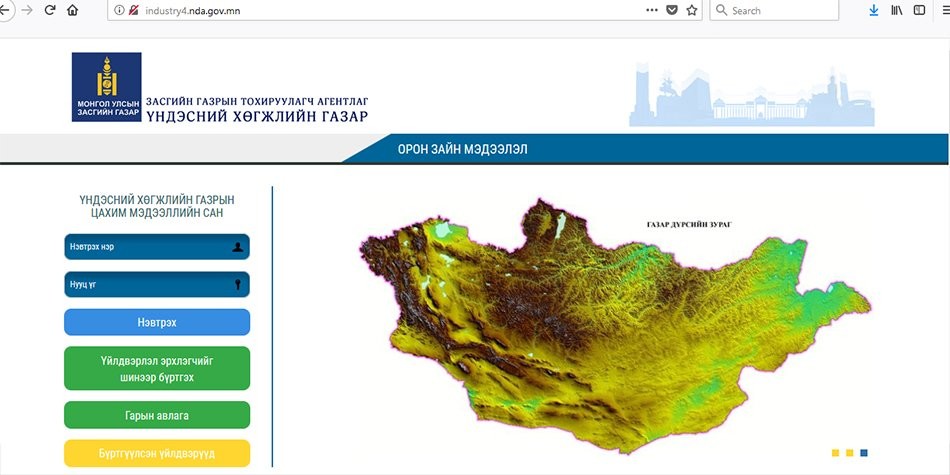Open the downloads arrow icon
Screen dimensions: 950x475
click(873, 10)
